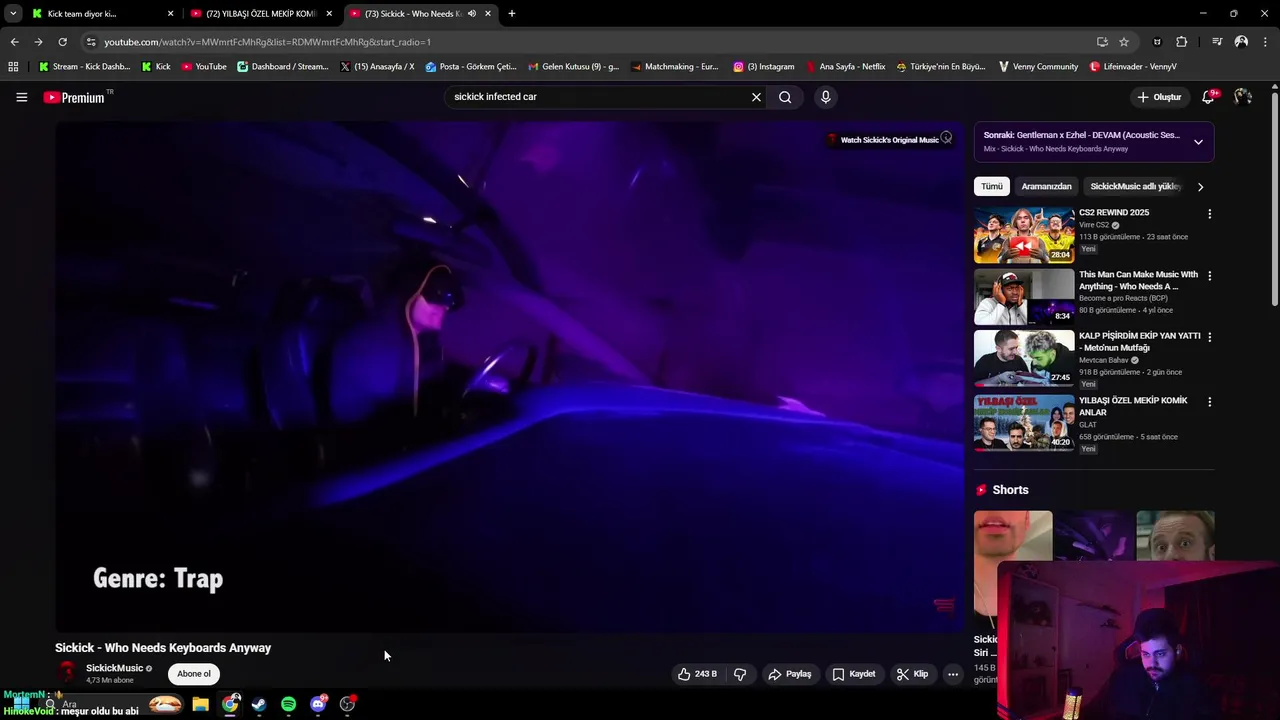Open the Oluştur create menu
The image size is (1280, 720).
coord(1159,97)
